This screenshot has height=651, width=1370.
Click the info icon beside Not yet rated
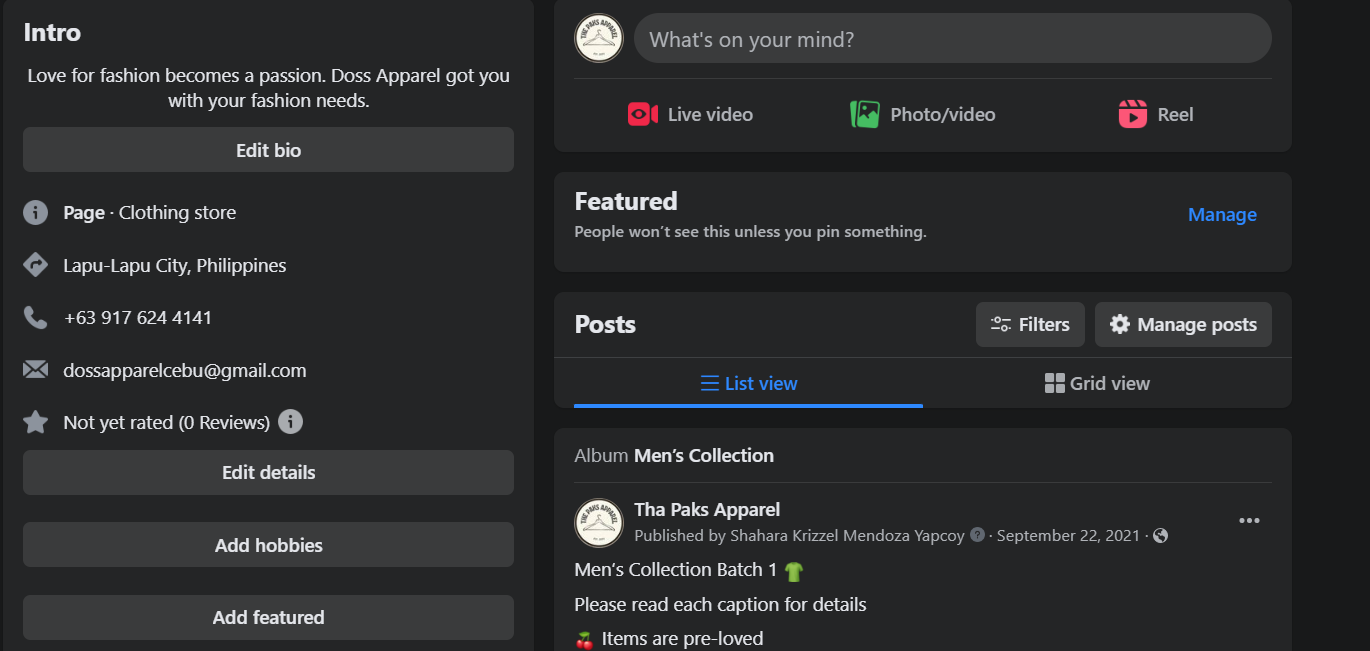290,422
